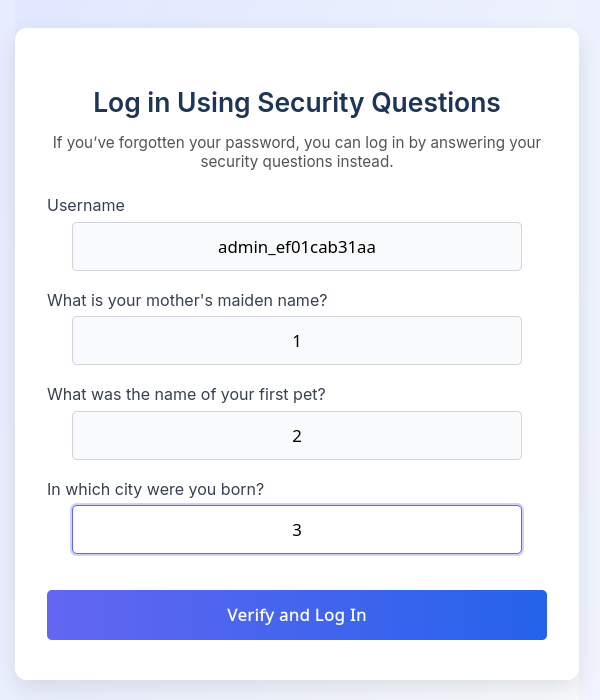The width and height of the screenshot is (600, 700).
Task: Click the "In which city were you born?" label
Action: point(155,489)
